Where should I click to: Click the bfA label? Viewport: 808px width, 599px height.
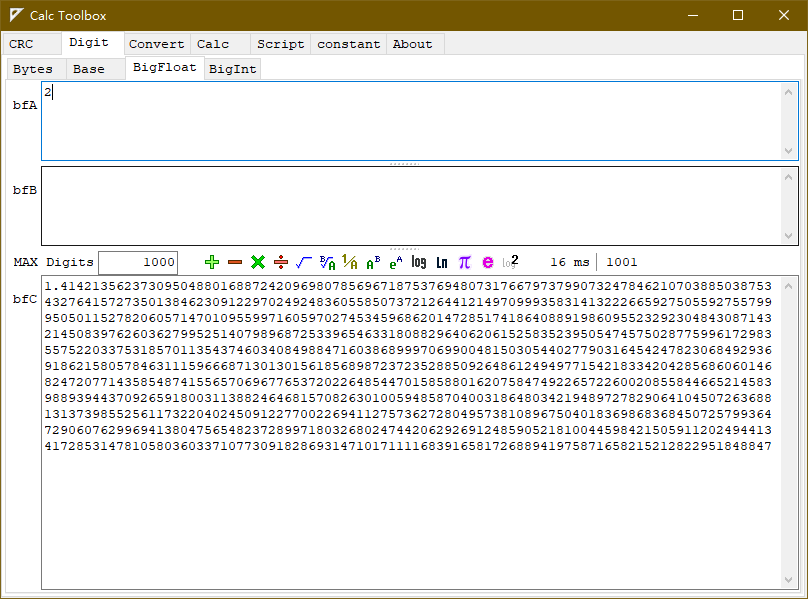pyautogui.click(x=25, y=105)
